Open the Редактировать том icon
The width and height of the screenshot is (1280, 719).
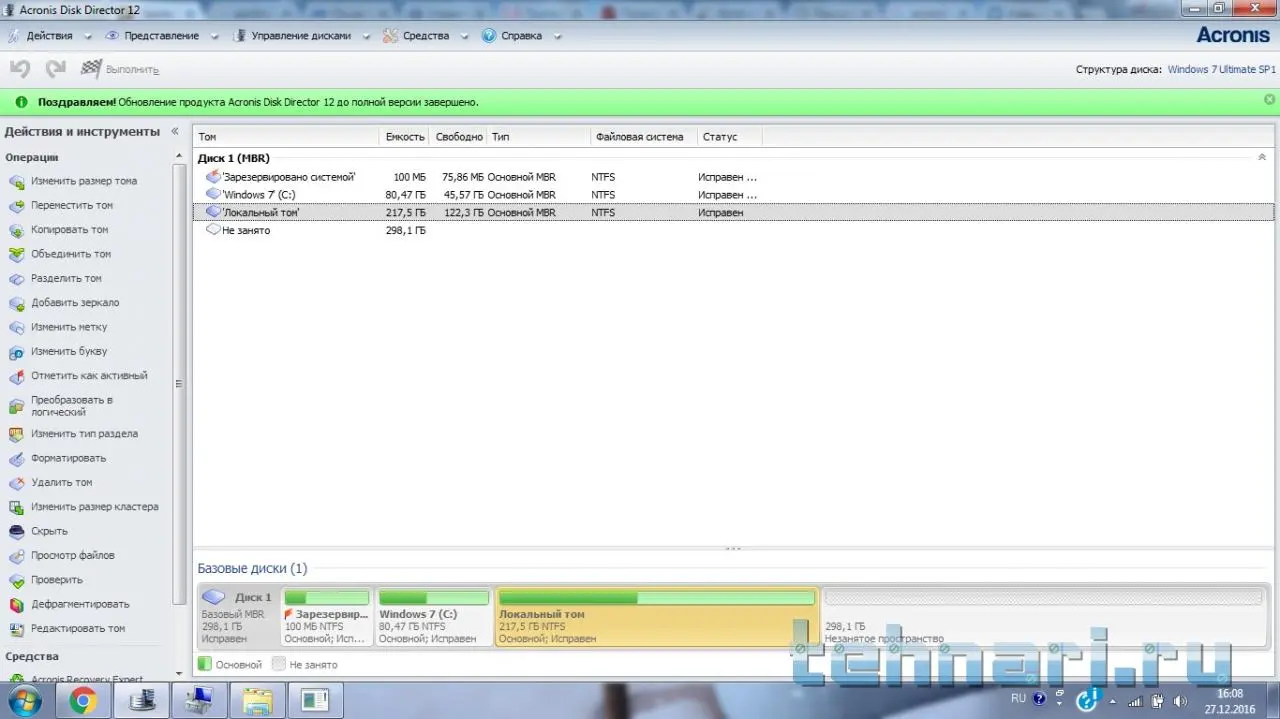tap(16, 629)
